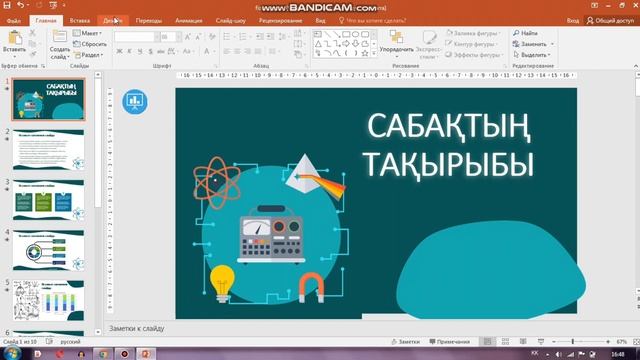Screen dimensions: 640x360
Task: Expand the shapes gallery More arrow
Action: click(x=374, y=53)
